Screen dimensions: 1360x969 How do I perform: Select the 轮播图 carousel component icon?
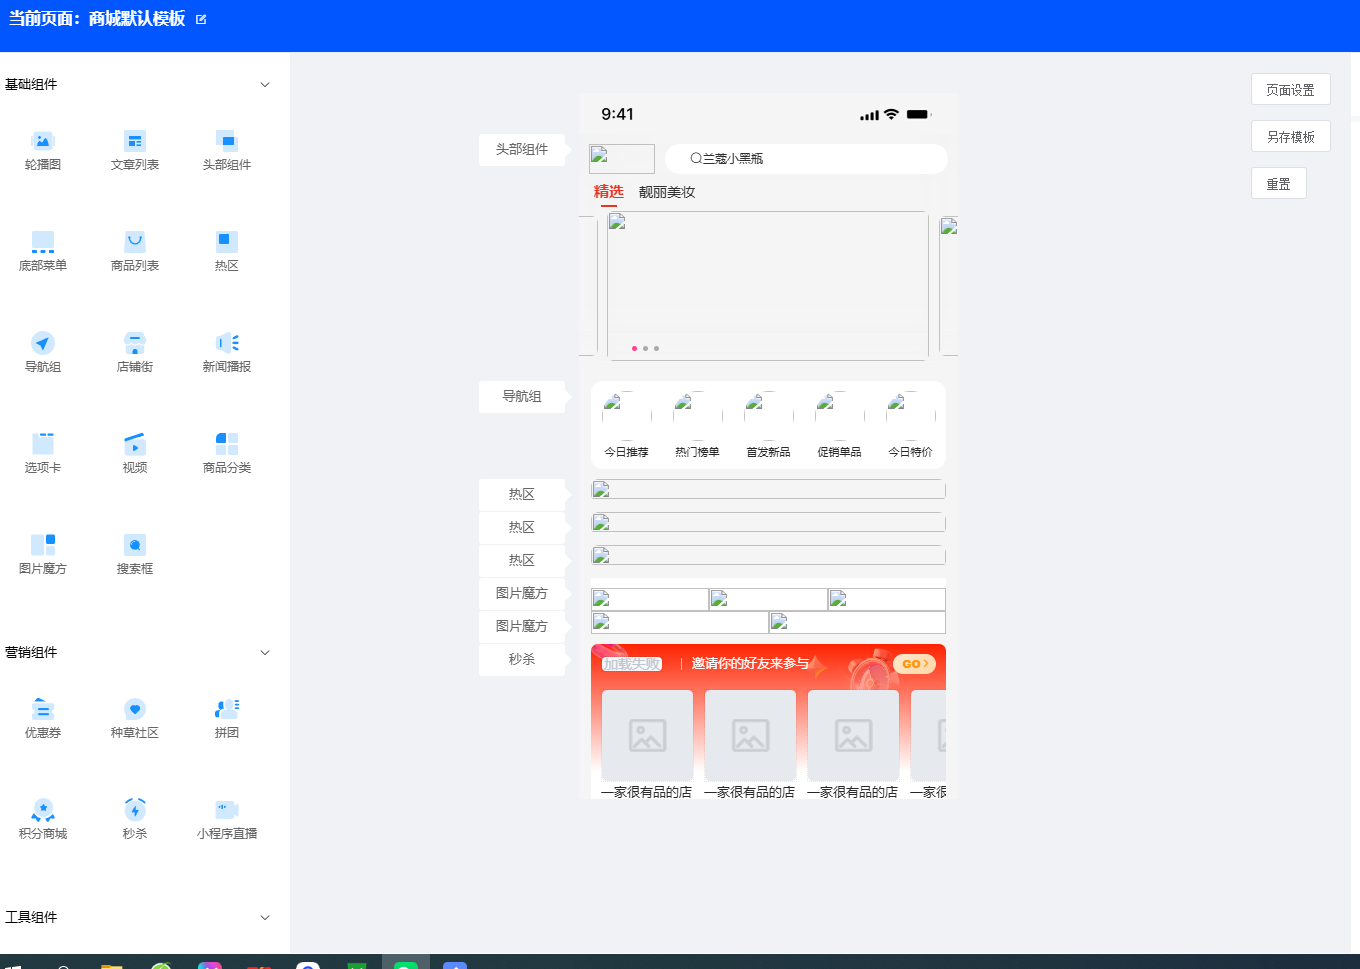42,141
